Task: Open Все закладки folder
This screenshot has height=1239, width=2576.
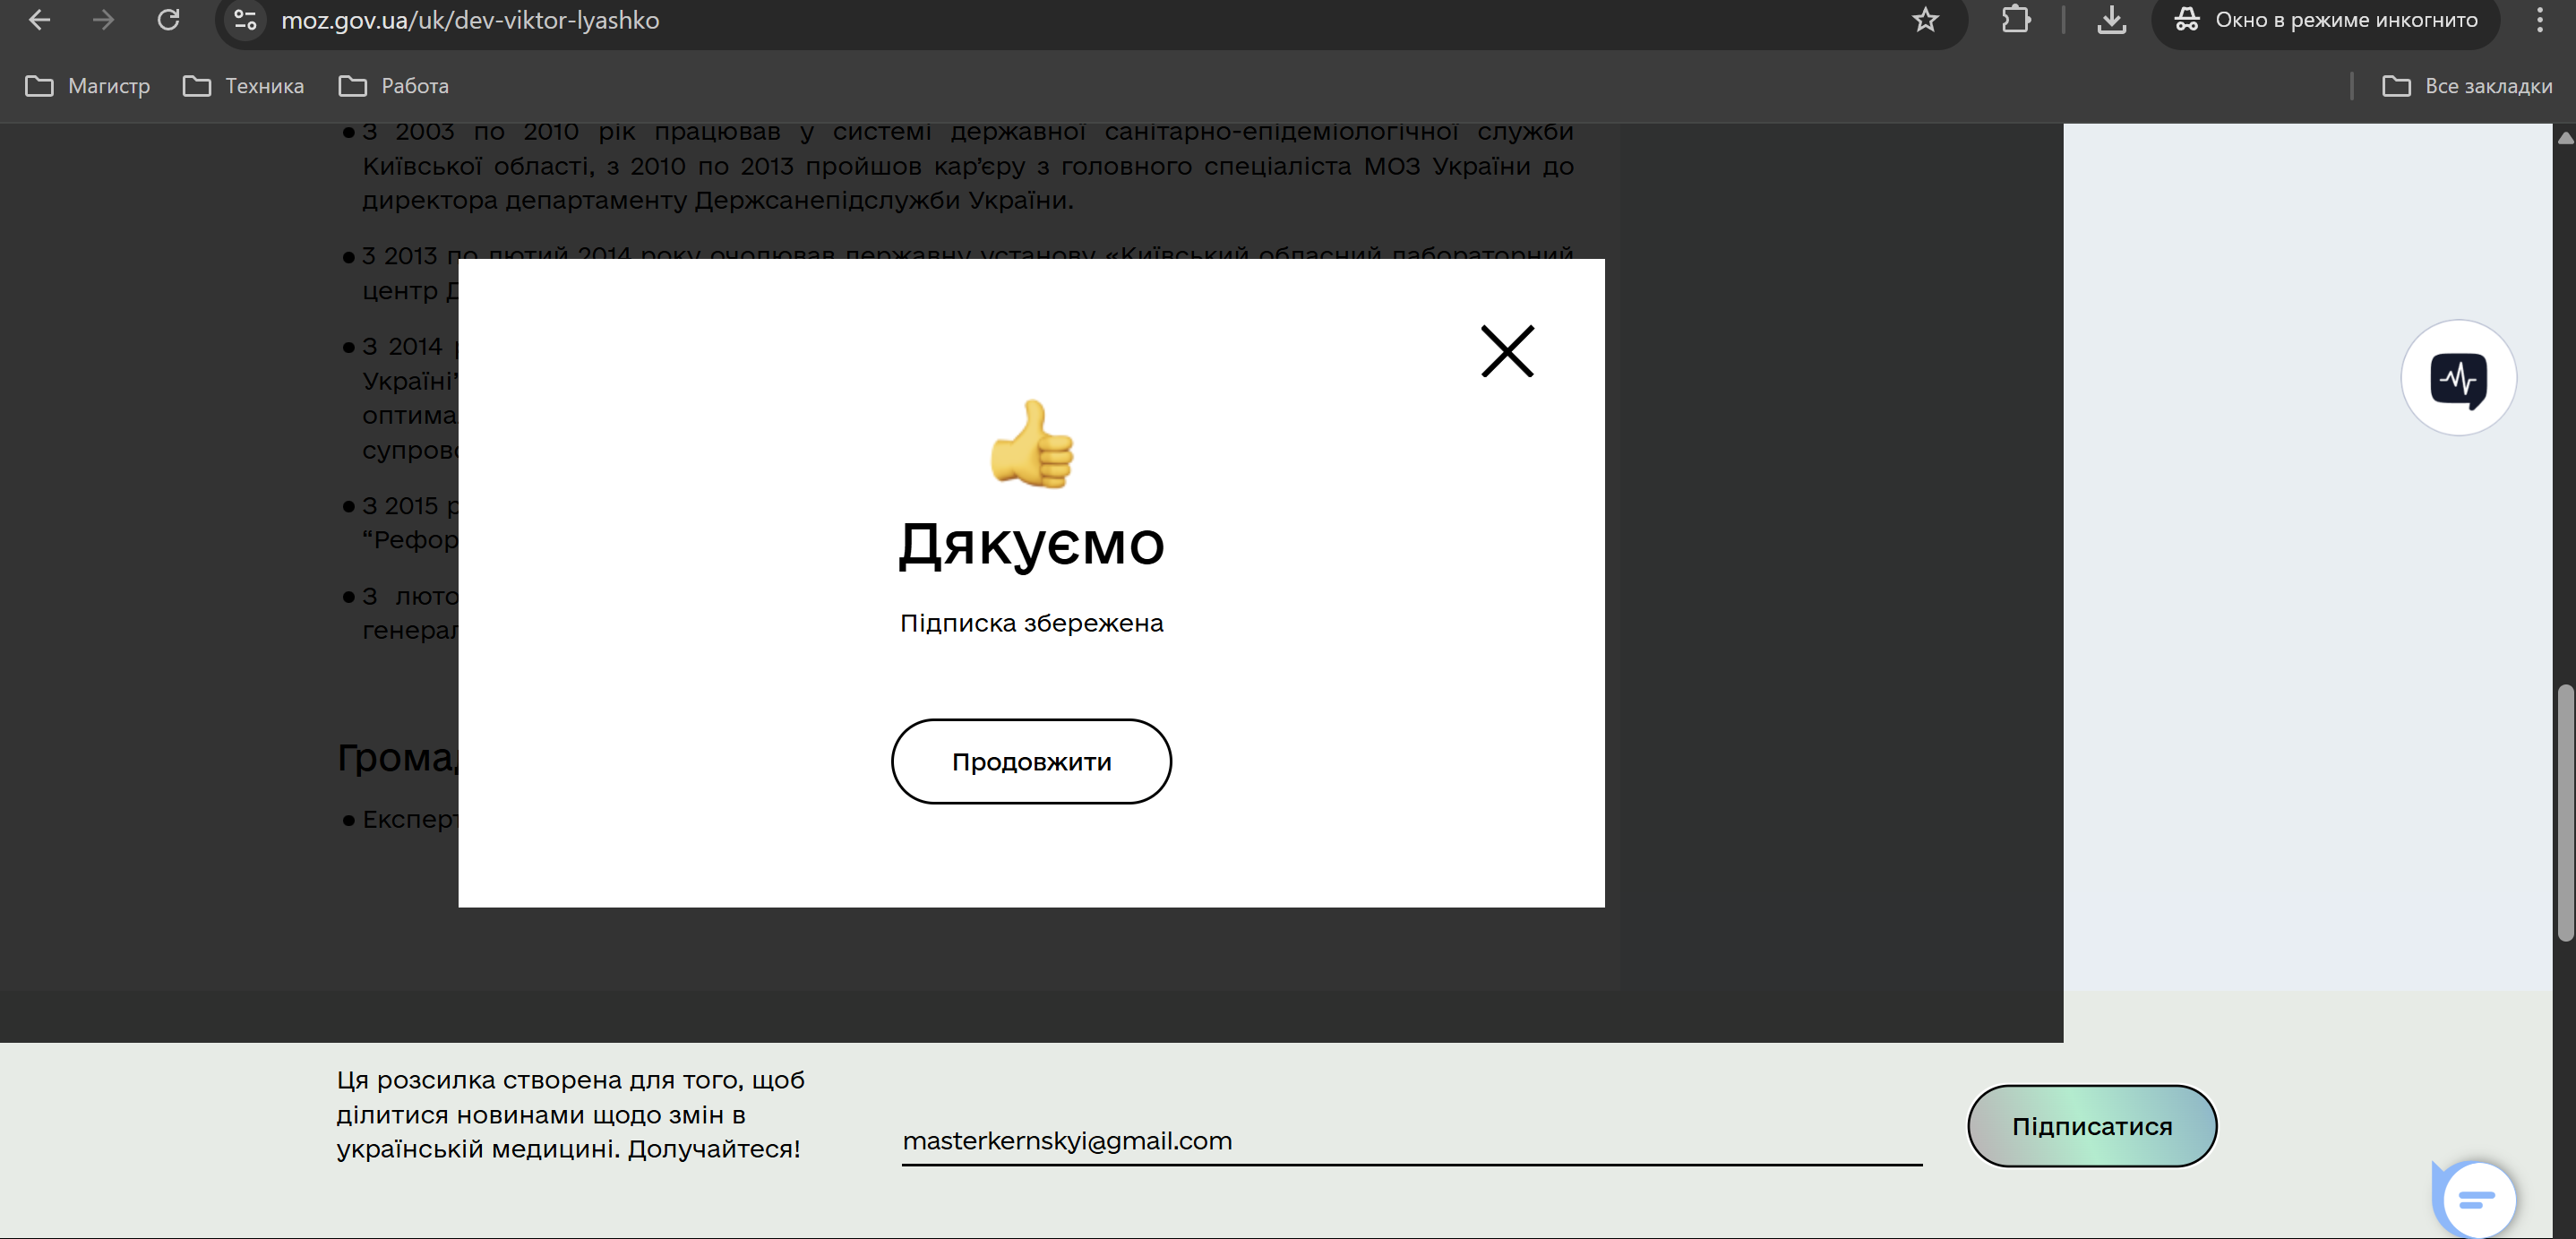Action: pyautogui.click(x=2467, y=86)
